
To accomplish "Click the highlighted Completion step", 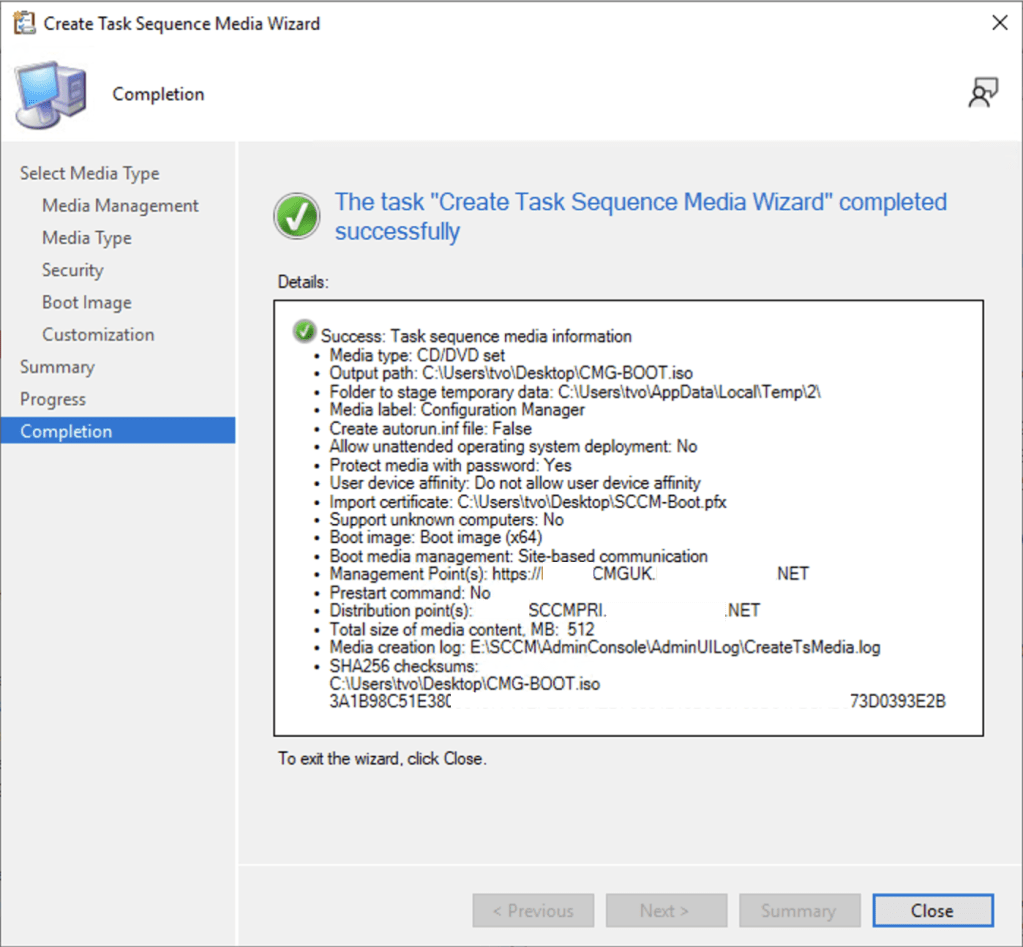I will click(66, 431).
